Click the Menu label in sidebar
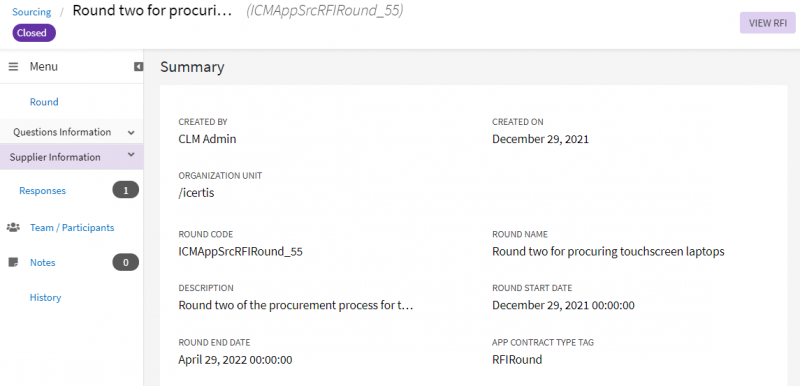800x386 pixels. tap(43, 67)
